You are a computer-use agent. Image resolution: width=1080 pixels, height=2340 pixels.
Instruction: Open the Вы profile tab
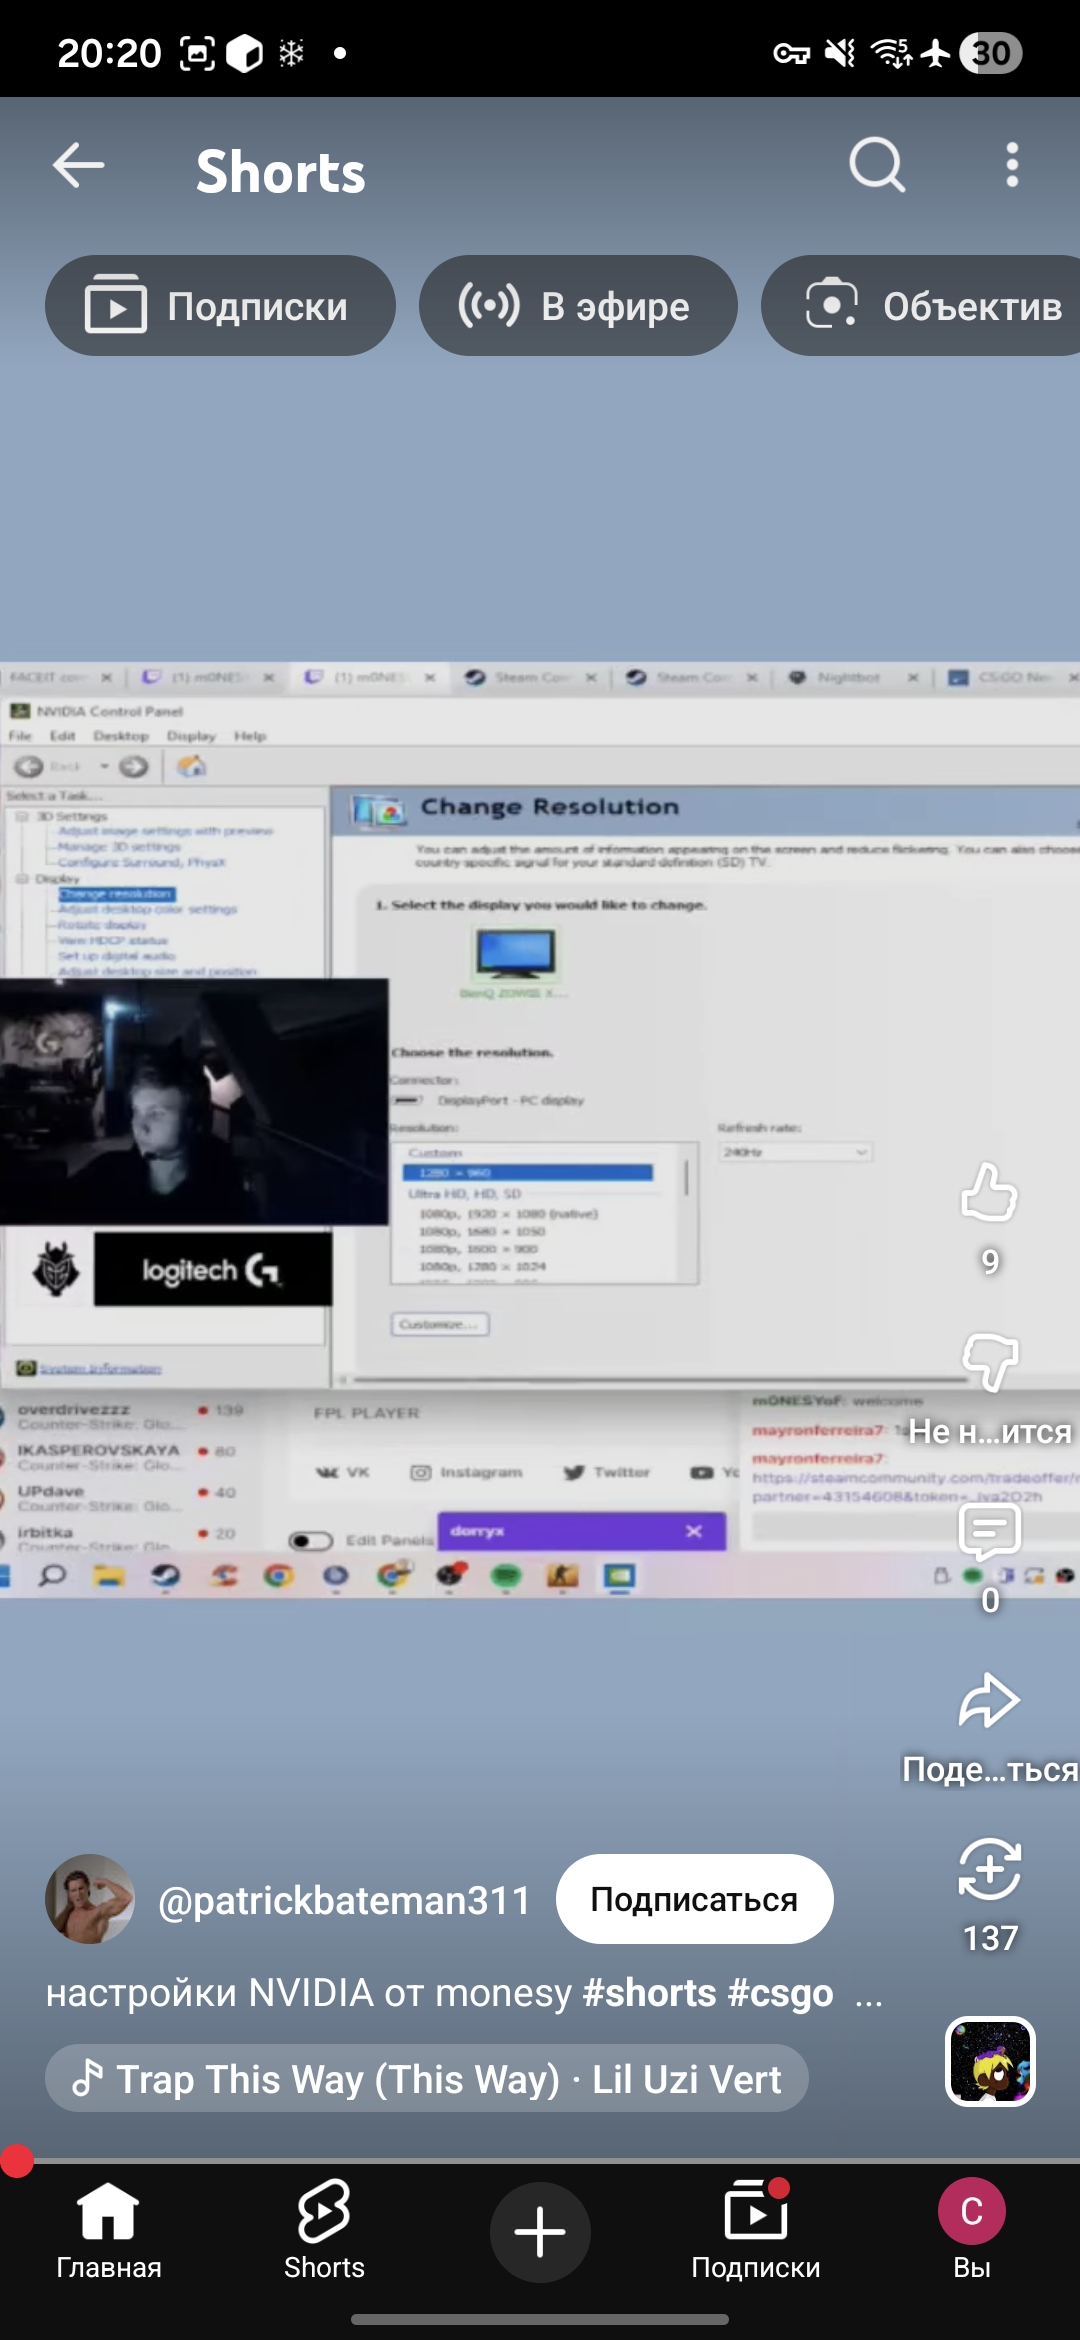972,2230
